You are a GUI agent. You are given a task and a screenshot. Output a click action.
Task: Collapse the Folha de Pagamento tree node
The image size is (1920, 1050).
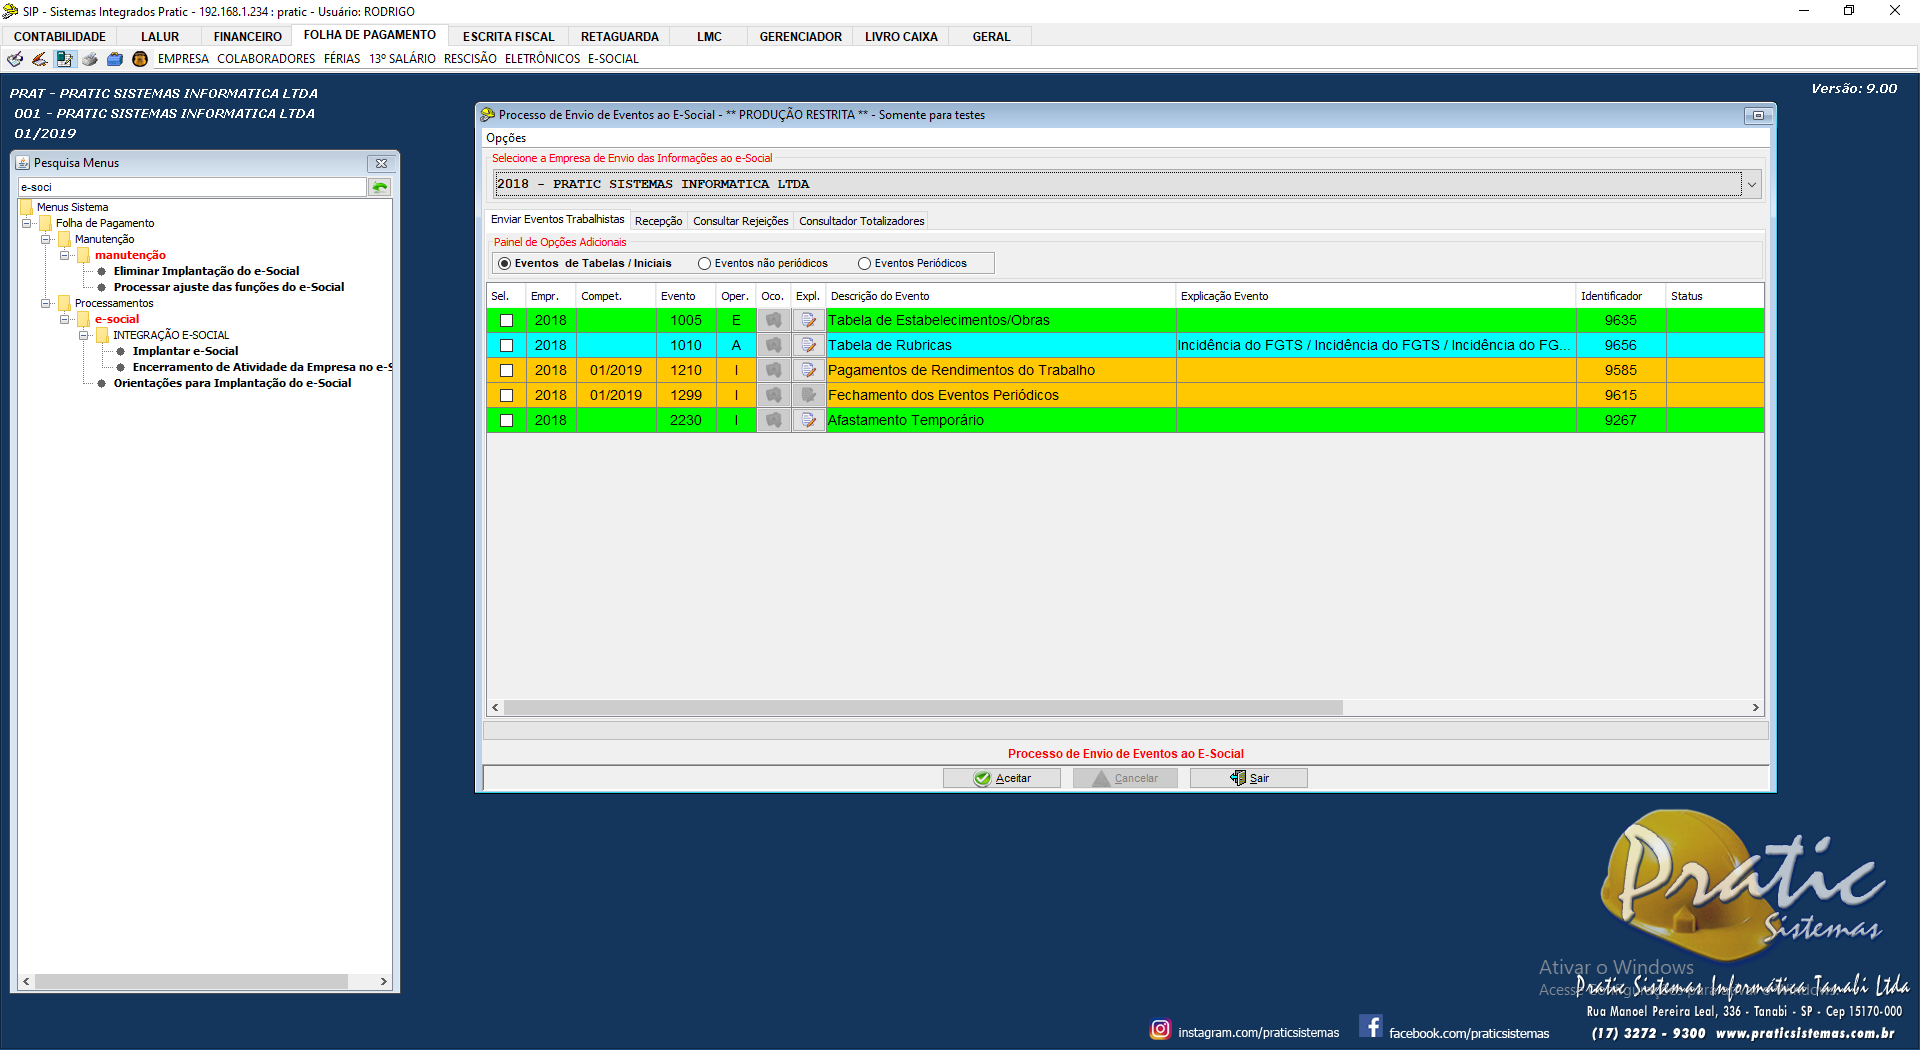click(27, 223)
